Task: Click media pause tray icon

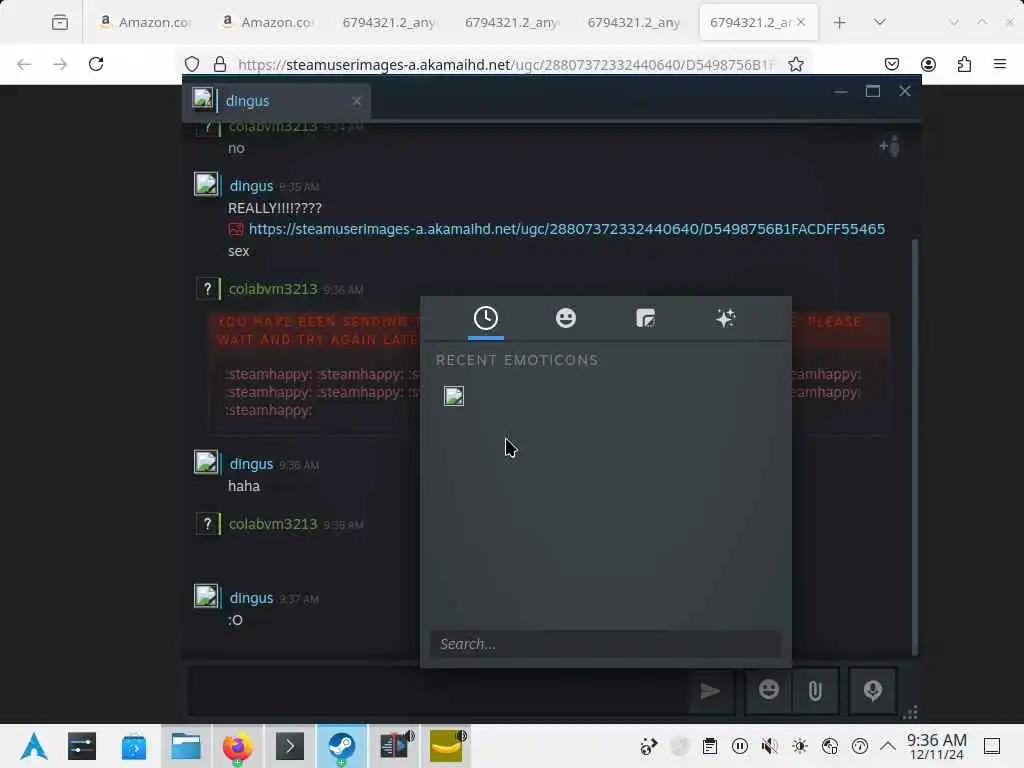Action: [740, 746]
